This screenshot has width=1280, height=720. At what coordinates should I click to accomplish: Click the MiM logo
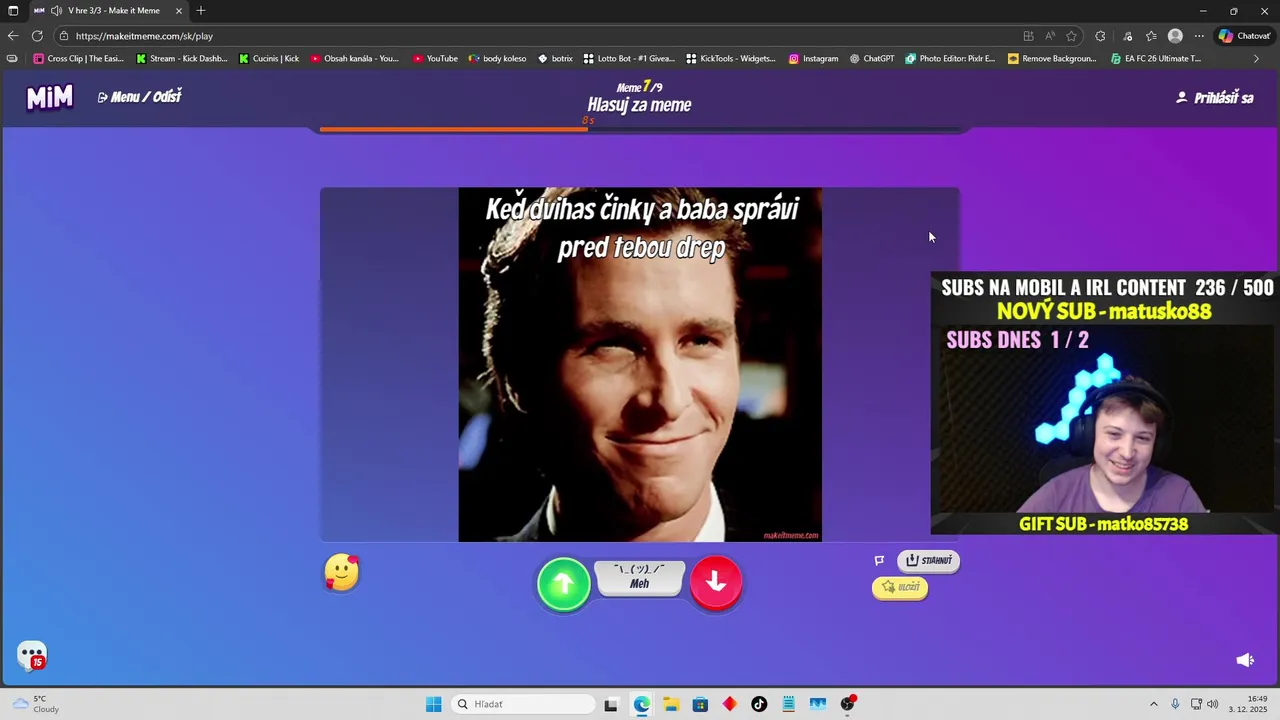(49, 97)
